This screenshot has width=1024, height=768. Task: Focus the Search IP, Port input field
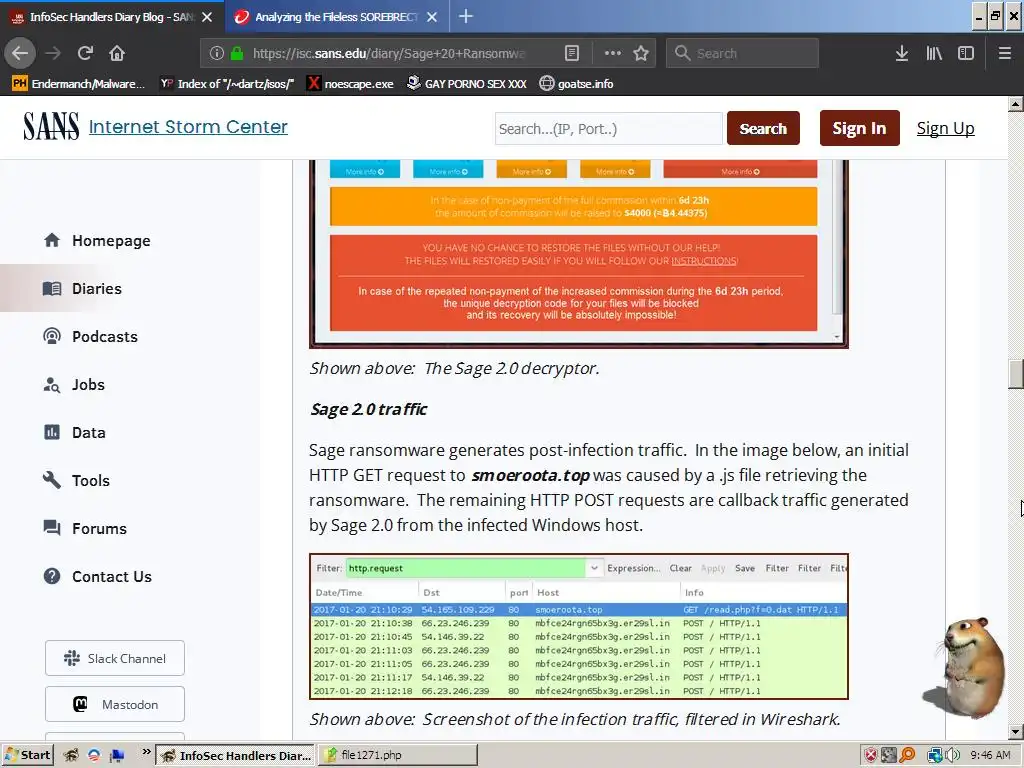click(609, 129)
